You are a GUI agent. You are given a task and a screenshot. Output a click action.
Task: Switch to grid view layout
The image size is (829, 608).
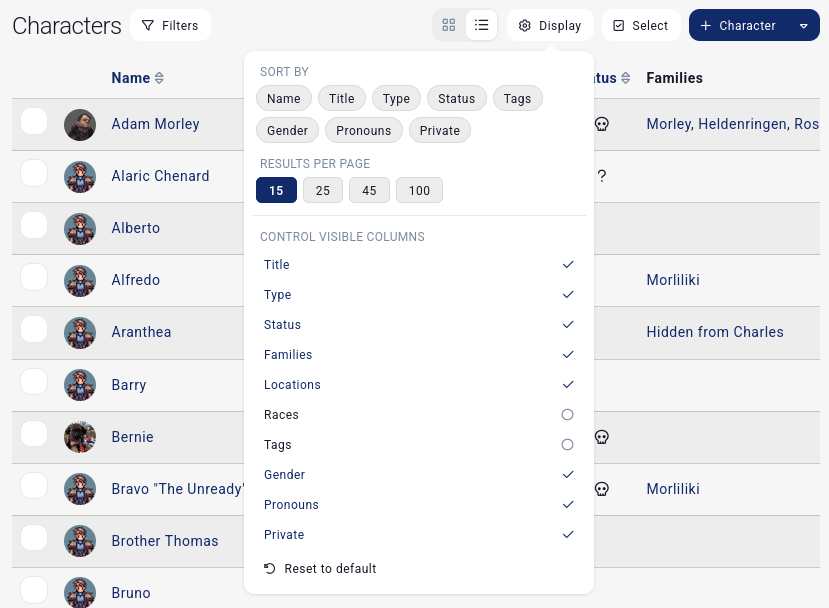[x=448, y=25]
